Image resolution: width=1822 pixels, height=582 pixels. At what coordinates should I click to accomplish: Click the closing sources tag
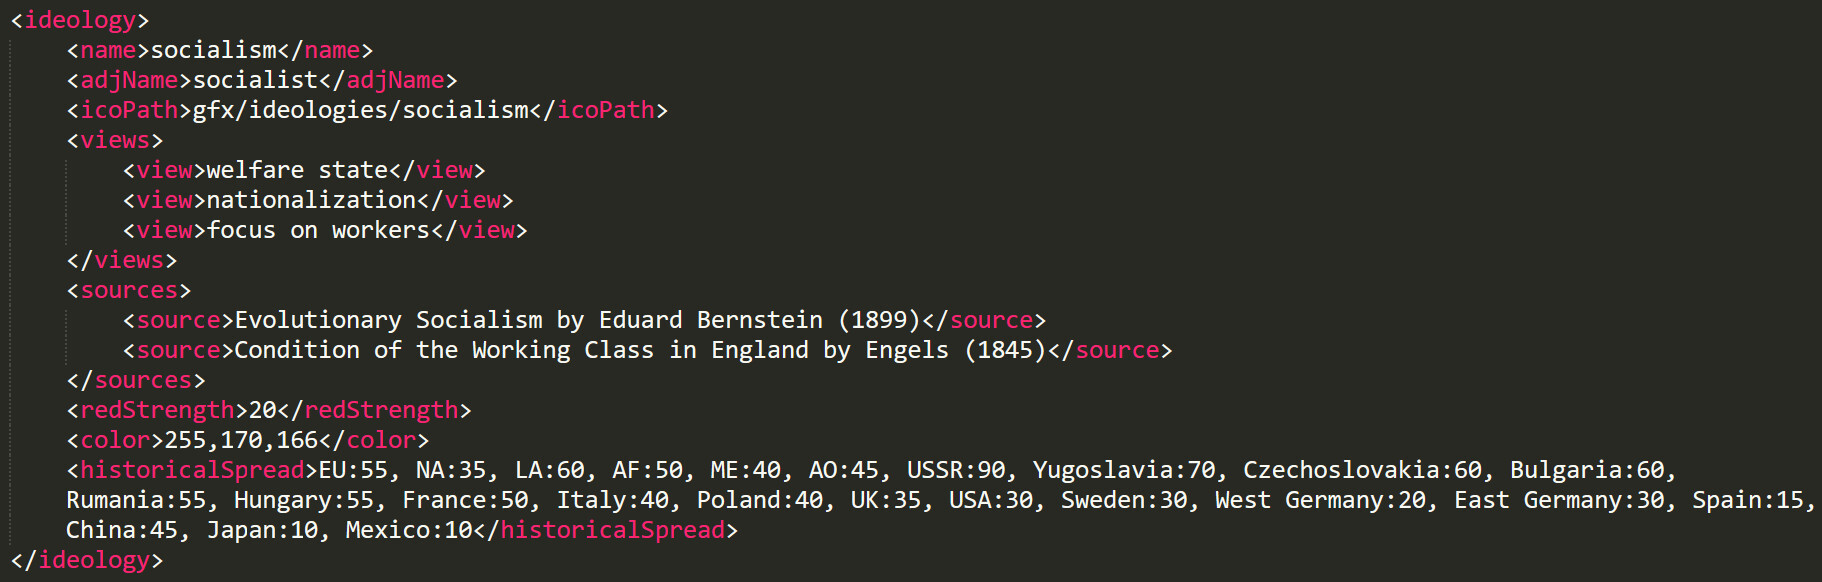pyautogui.click(x=135, y=380)
